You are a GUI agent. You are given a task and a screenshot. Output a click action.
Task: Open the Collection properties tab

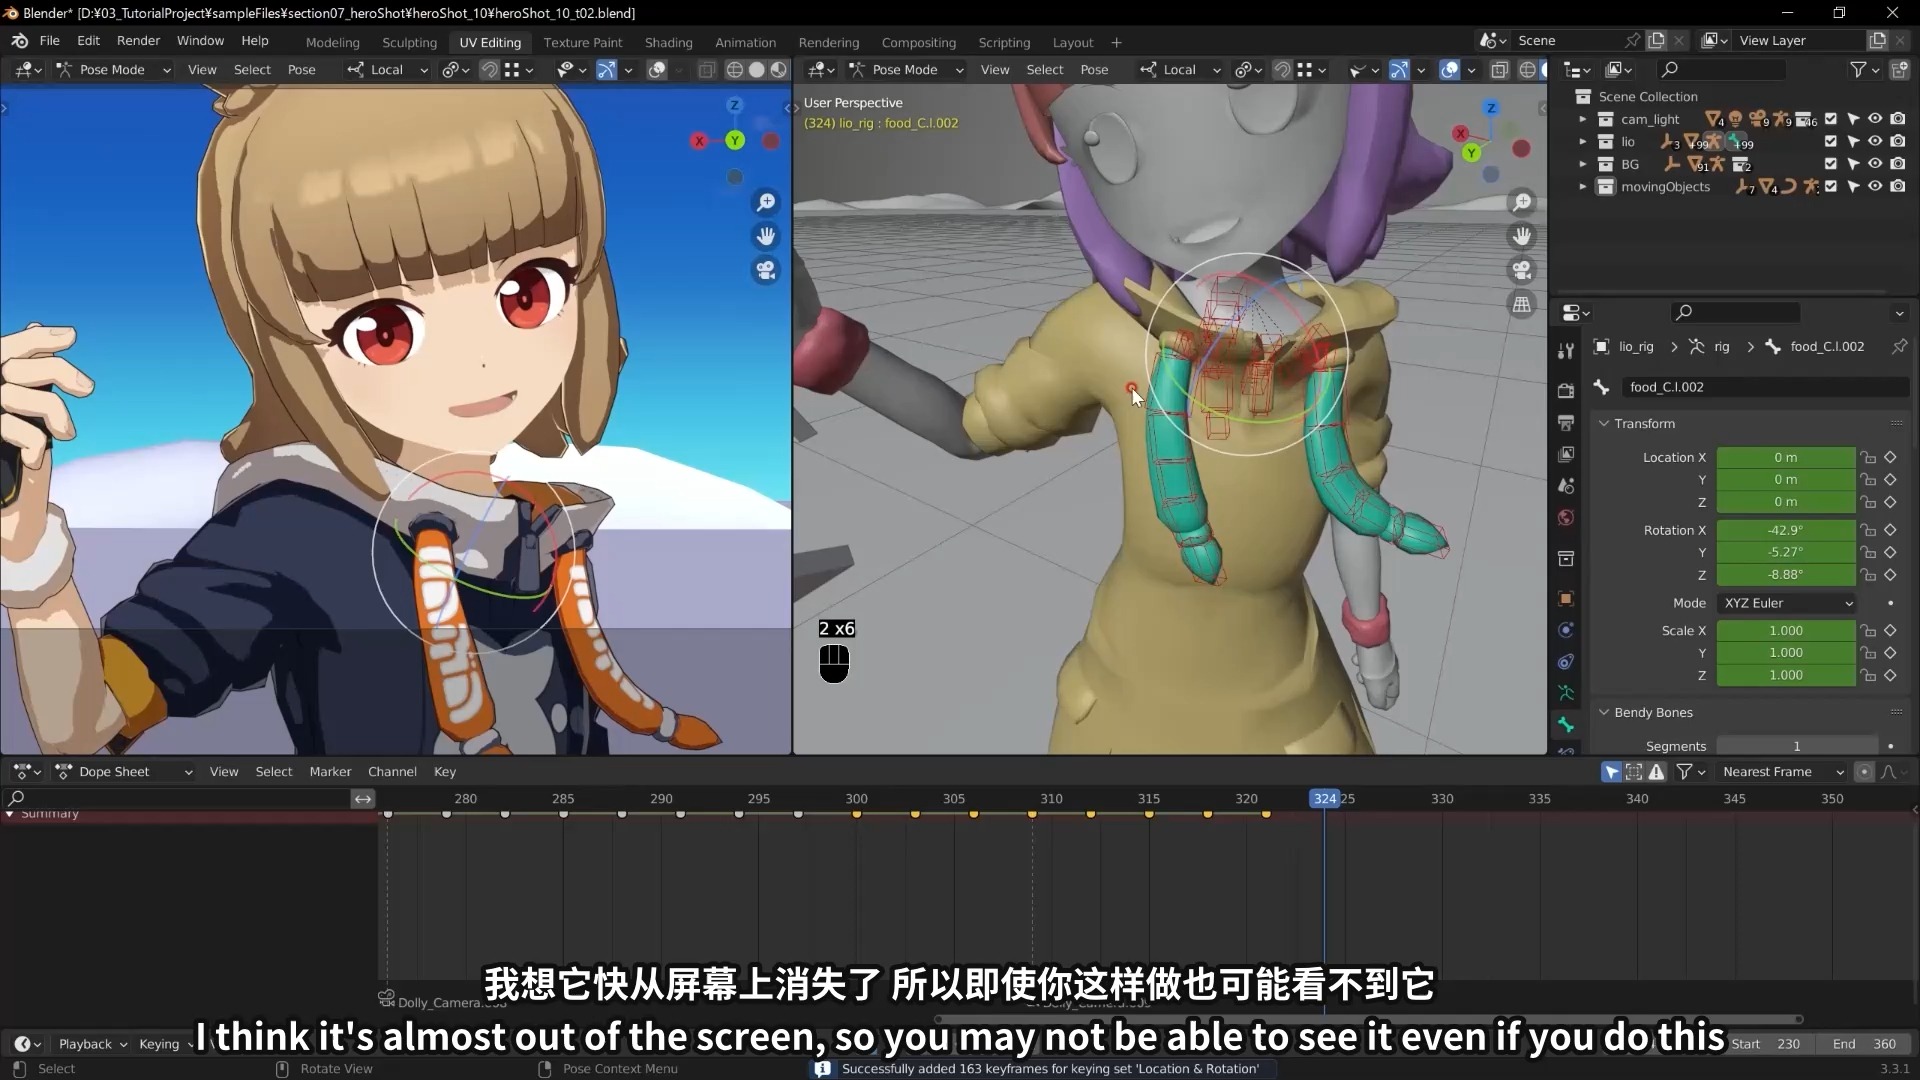(1566, 558)
